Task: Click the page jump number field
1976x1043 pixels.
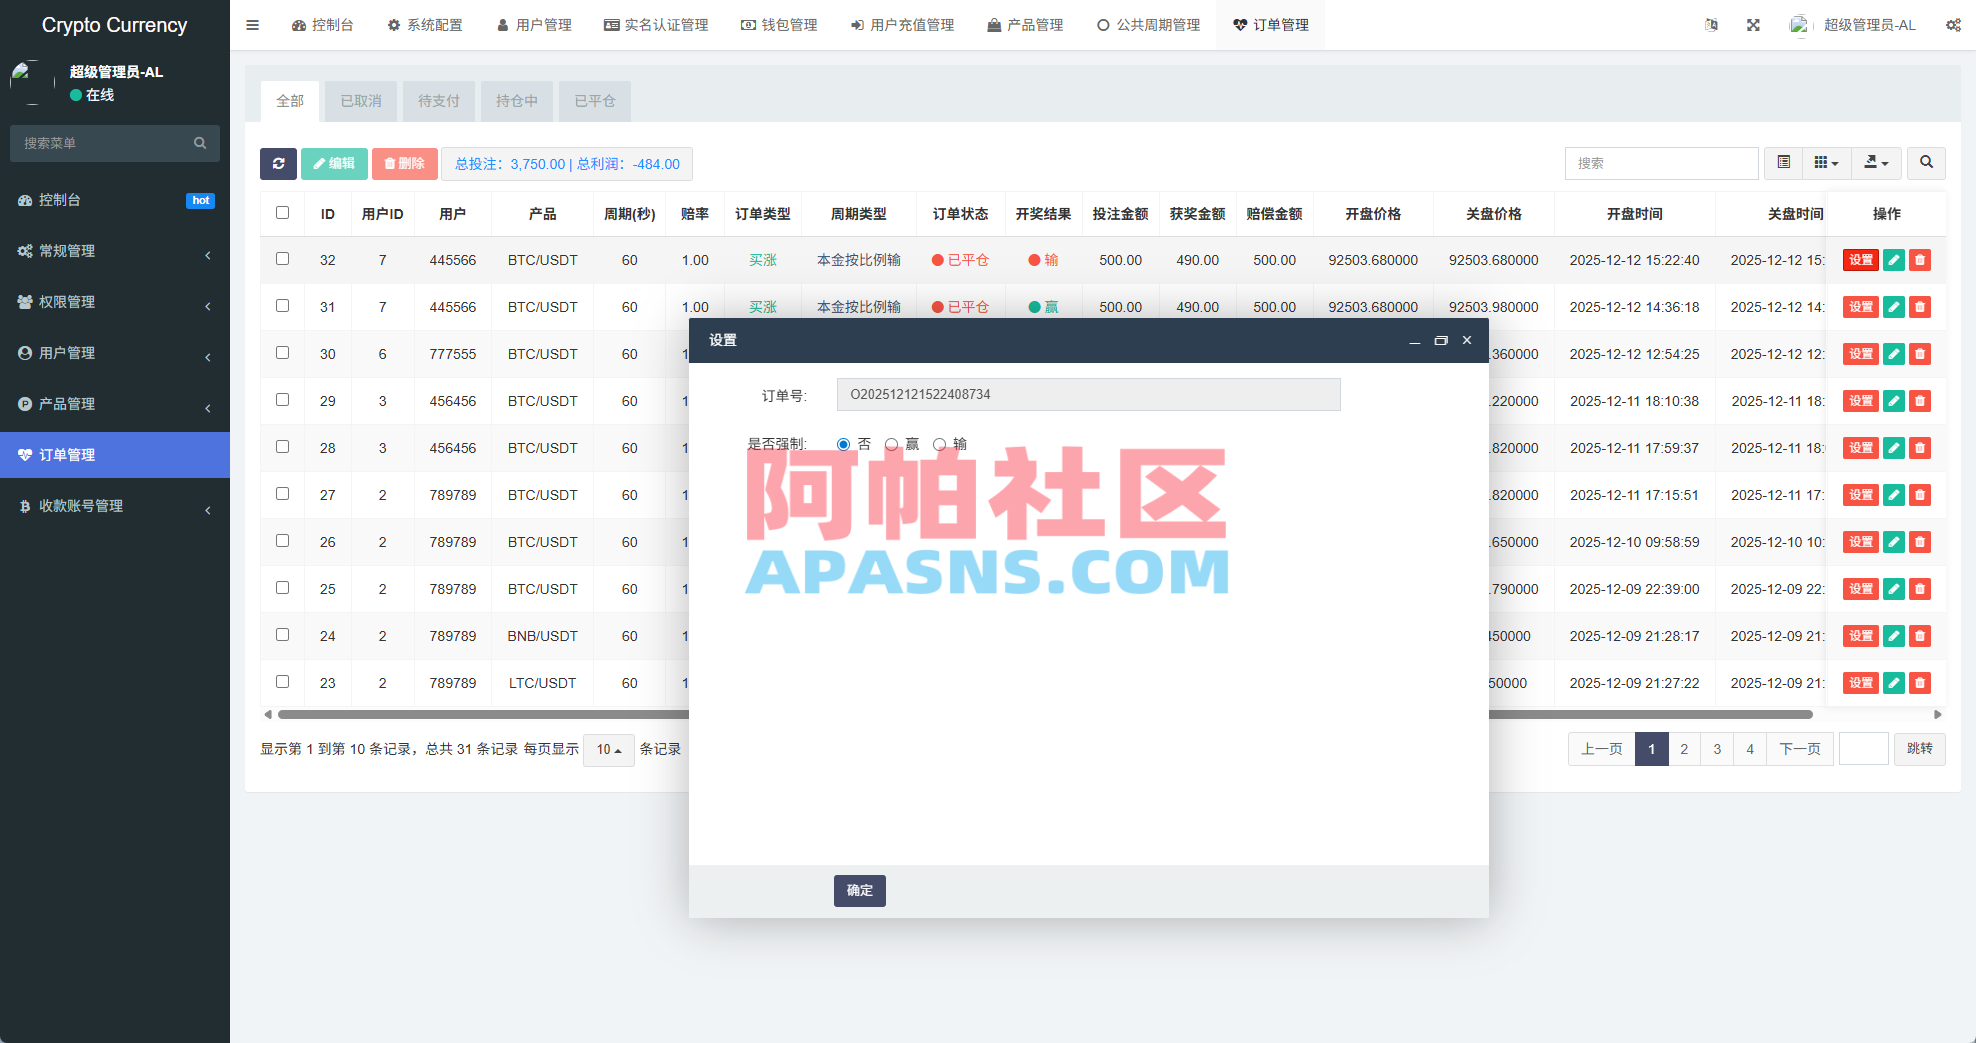Action: pyautogui.click(x=1864, y=749)
